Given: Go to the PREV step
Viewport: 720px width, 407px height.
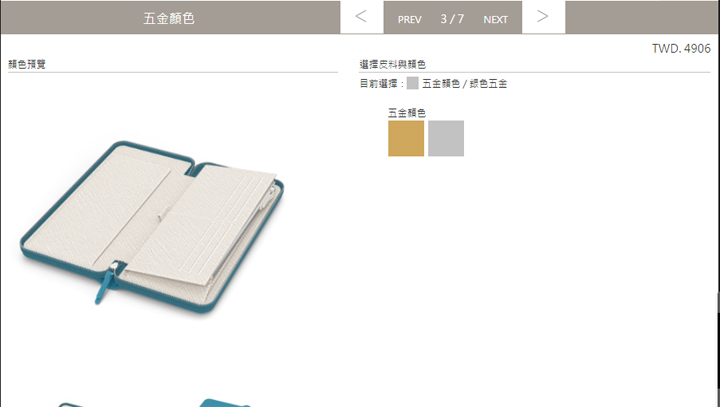Looking at the screenshot, I should (x=409, y=19).
